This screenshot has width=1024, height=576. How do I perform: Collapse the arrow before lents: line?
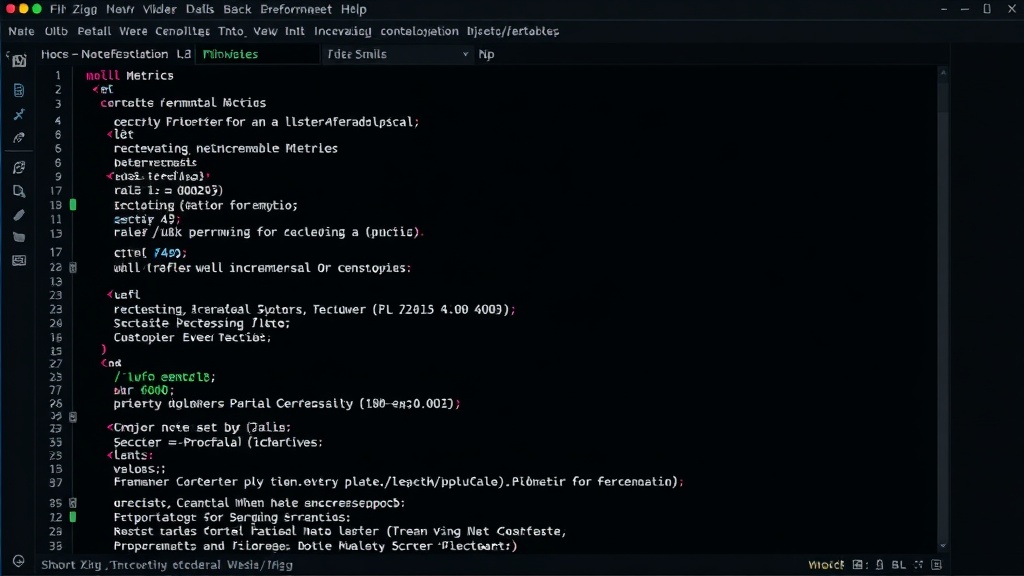110,456
